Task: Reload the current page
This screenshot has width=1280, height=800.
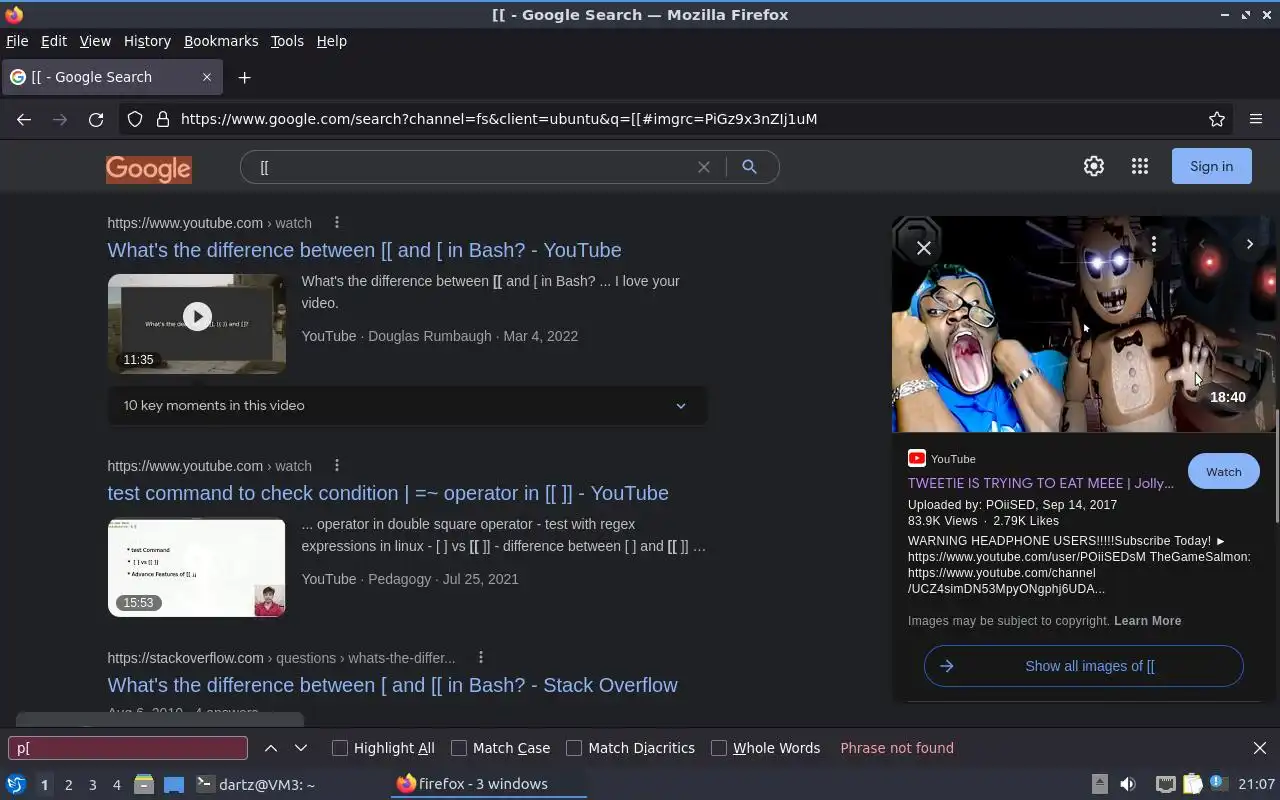Action: click(x=96, y=119)
